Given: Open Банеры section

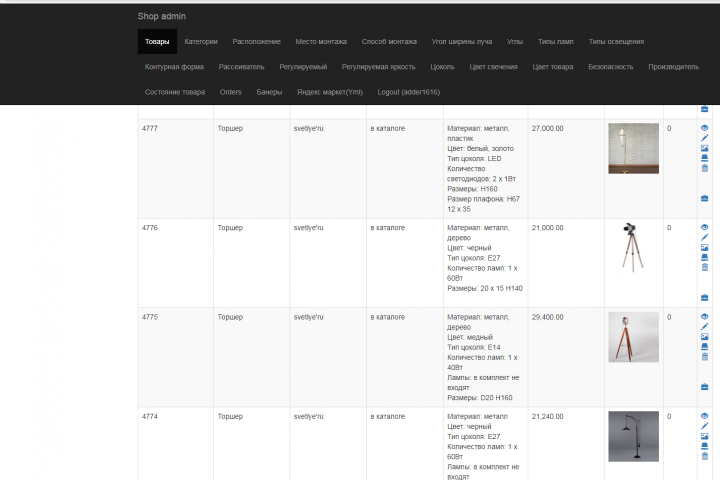Looking at the screenshot, I should (x=269, y=92).
